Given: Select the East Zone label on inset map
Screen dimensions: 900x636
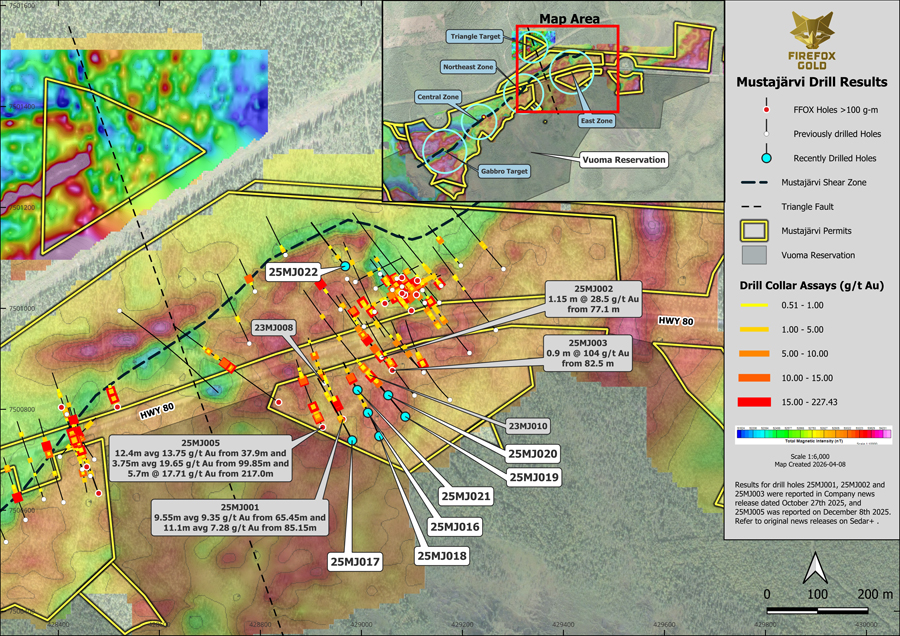Looking at the screenshot, I should (x=598, y=121).
